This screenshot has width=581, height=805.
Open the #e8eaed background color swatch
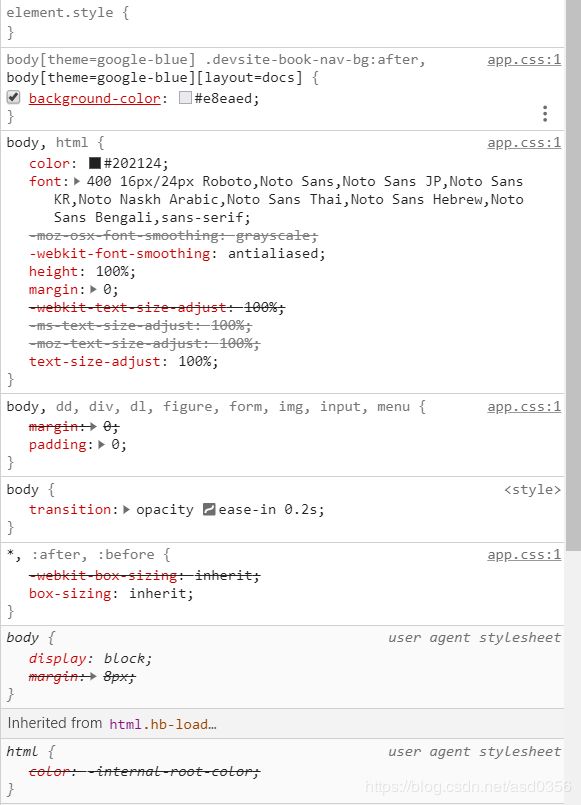185,98
